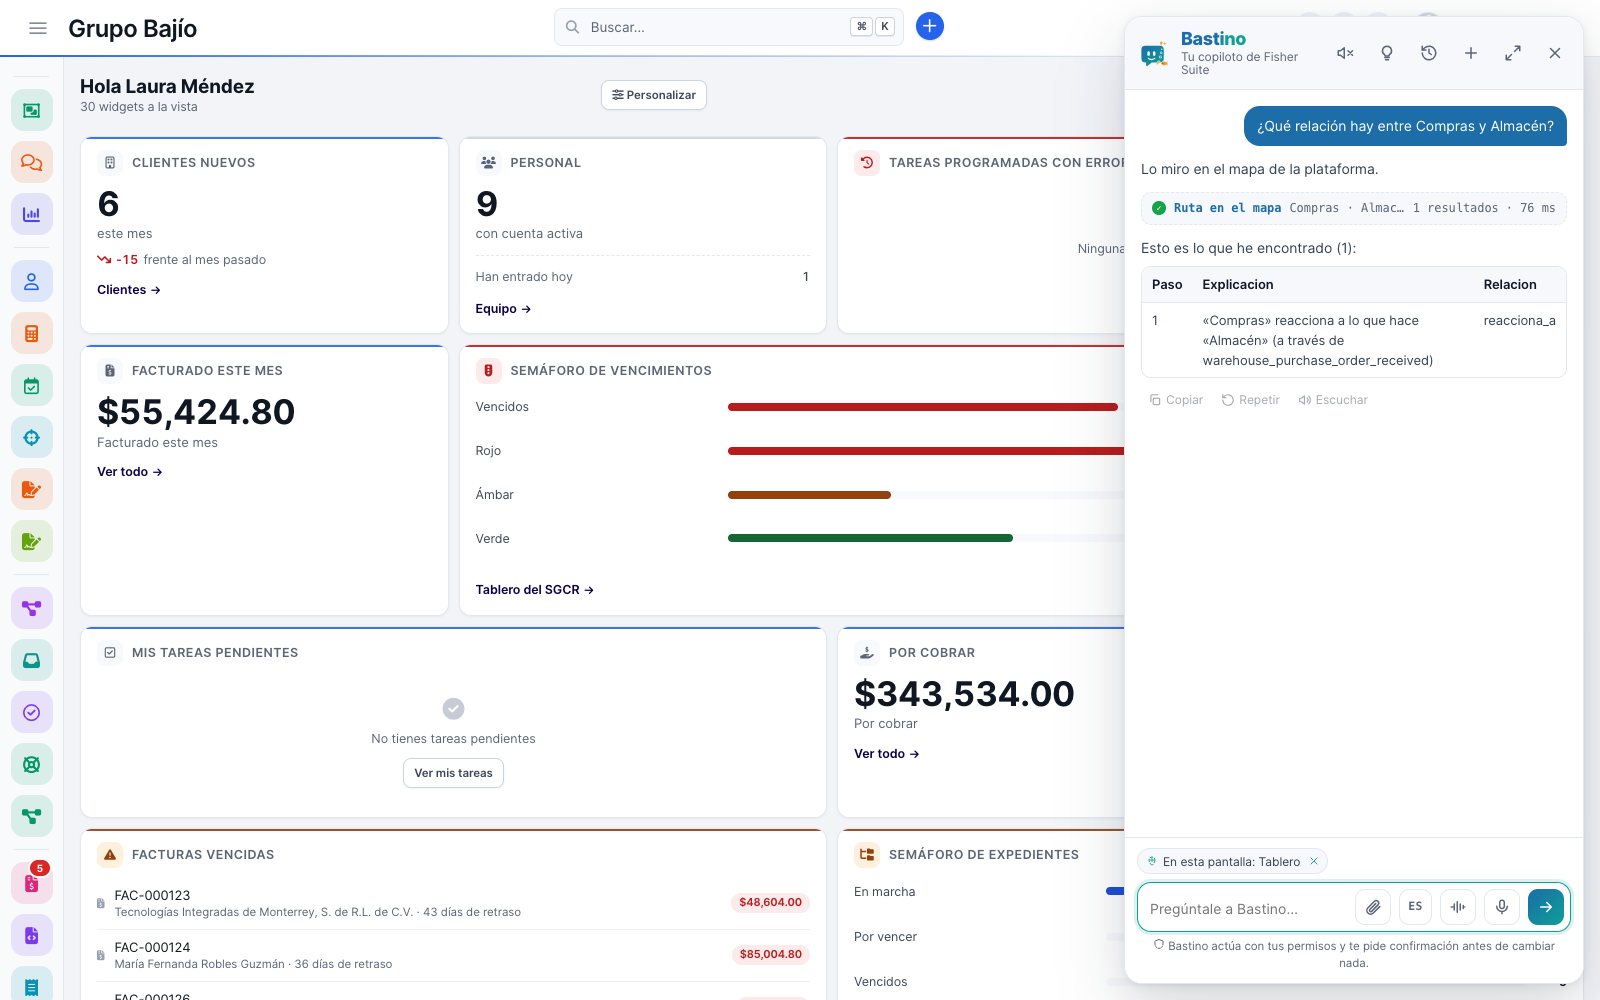The width and height of the screenshot is (1600, 1000).
Task: Open Bastino's conversation history icon
Action: 1429,53
